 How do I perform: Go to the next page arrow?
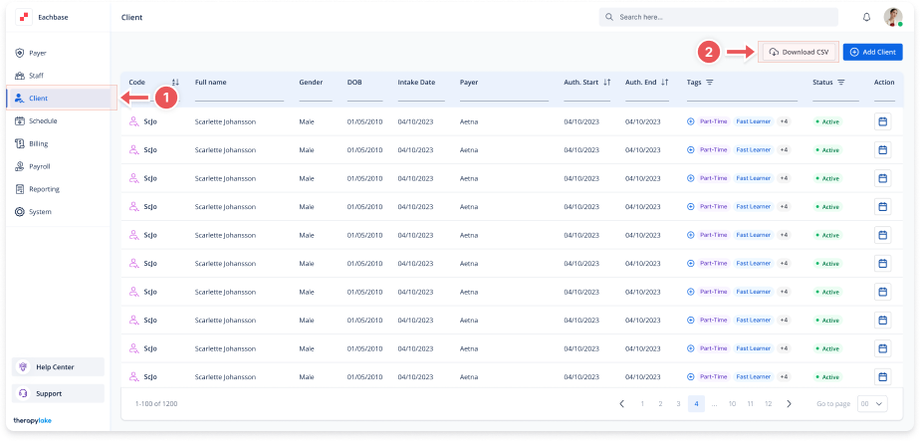tap(789, 403)
